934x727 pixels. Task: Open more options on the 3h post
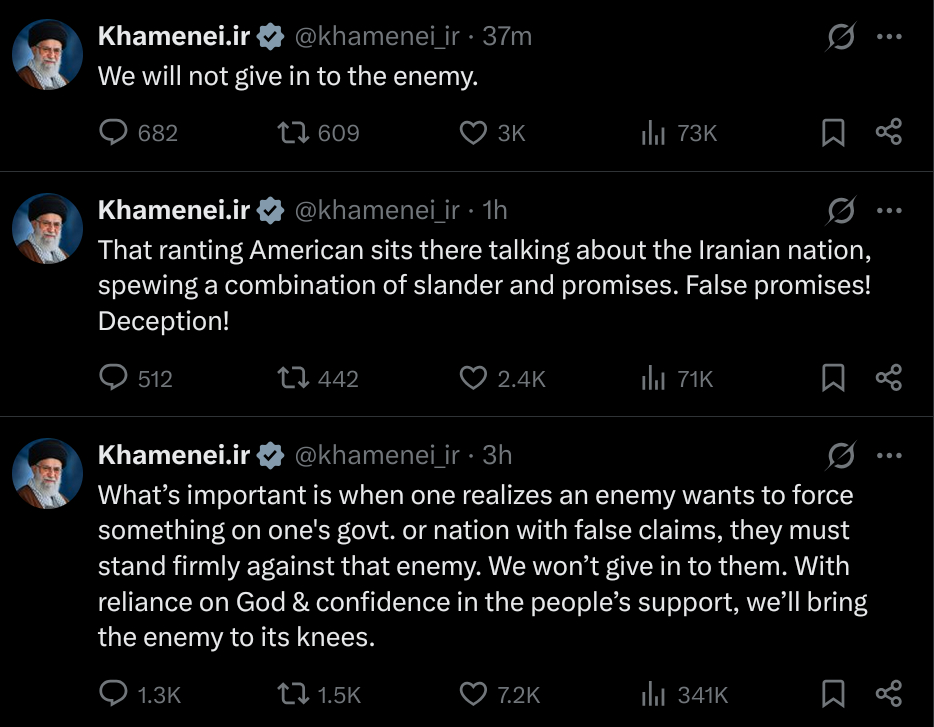(889, 456)
